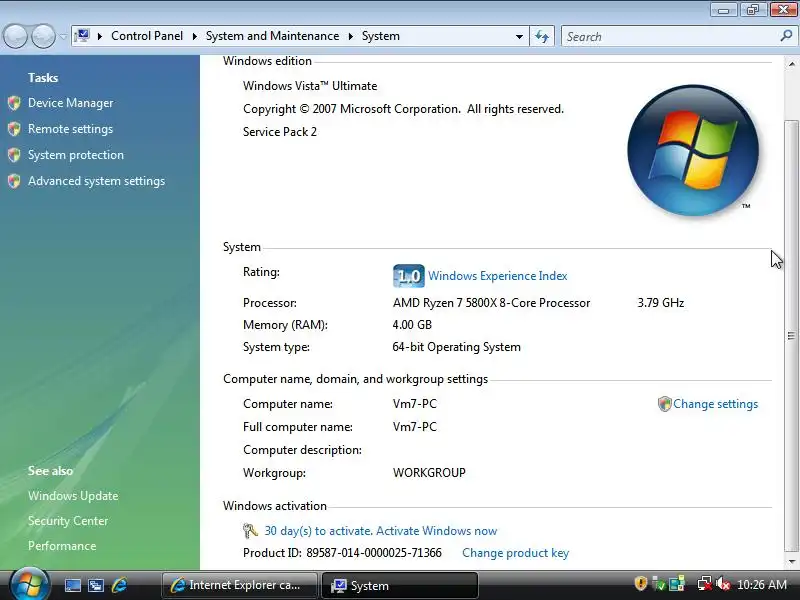Open Advanced system settings
This screenshot has width=800, height=600.
[x=96, y=181]
